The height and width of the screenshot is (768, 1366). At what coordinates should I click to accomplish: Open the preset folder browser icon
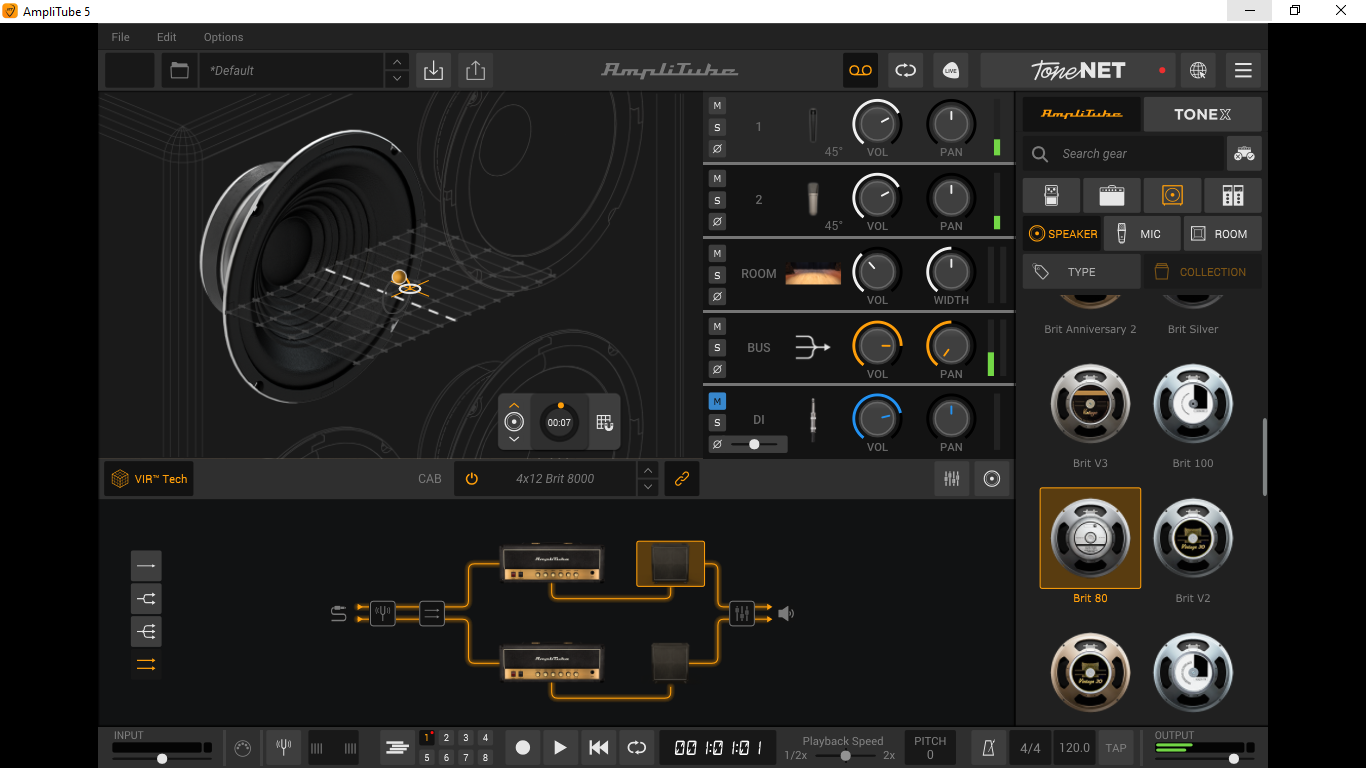click(x=180, y=70)
